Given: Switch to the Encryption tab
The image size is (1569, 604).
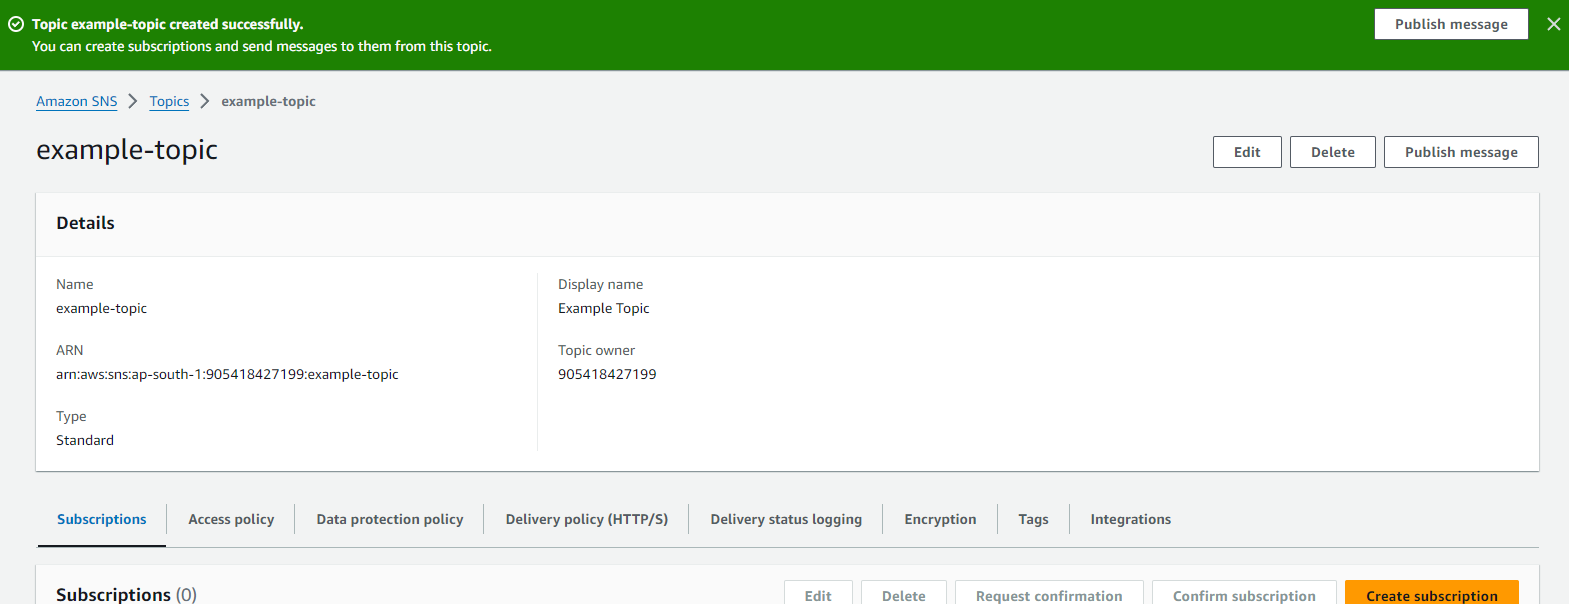Looking at the screenshot, I should point(940,519).
